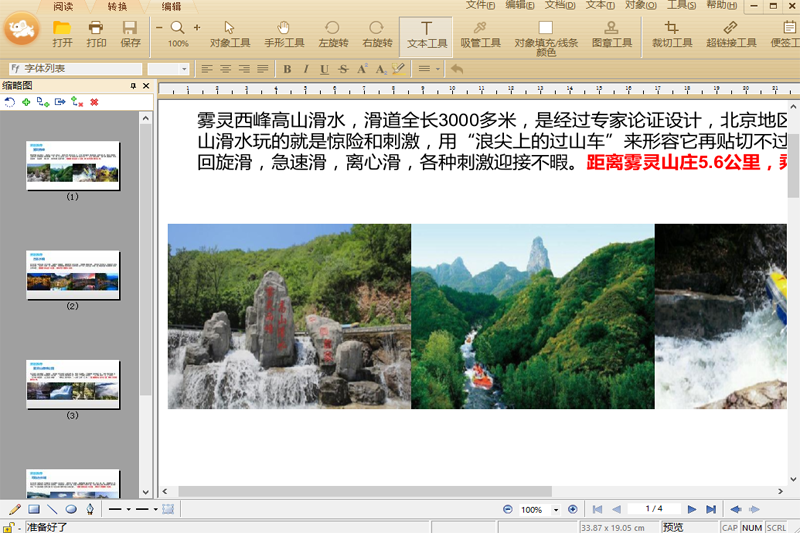The width and height of the screenshot is (800, 533).
Task: Select the 对象工具 object tool
Action: point(230,34)
